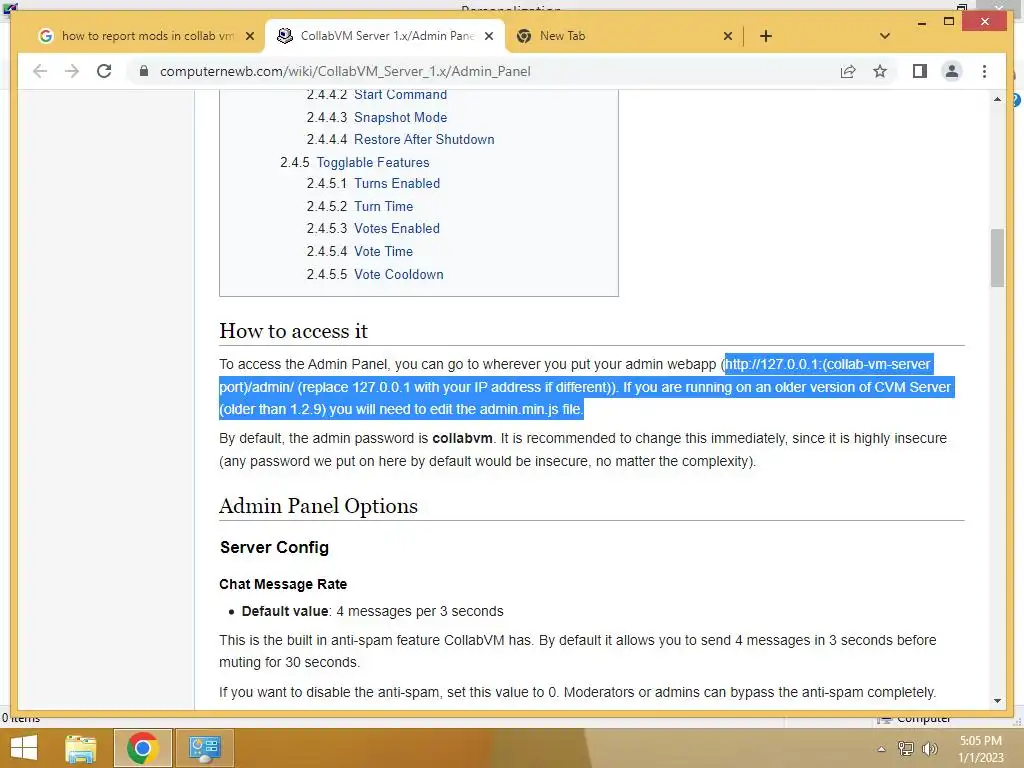
Task: Click the 'Admin Panel Options' heading
Action: click(x=318, y=506)
